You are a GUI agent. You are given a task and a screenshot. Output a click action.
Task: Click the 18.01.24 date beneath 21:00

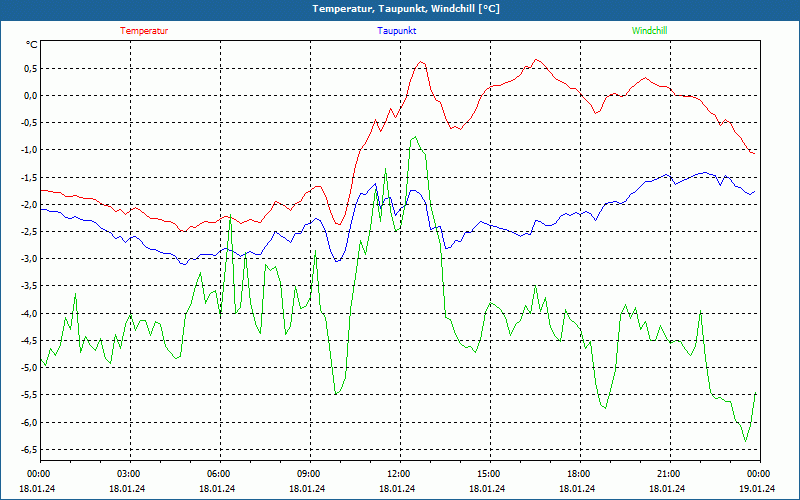[667, 489]
